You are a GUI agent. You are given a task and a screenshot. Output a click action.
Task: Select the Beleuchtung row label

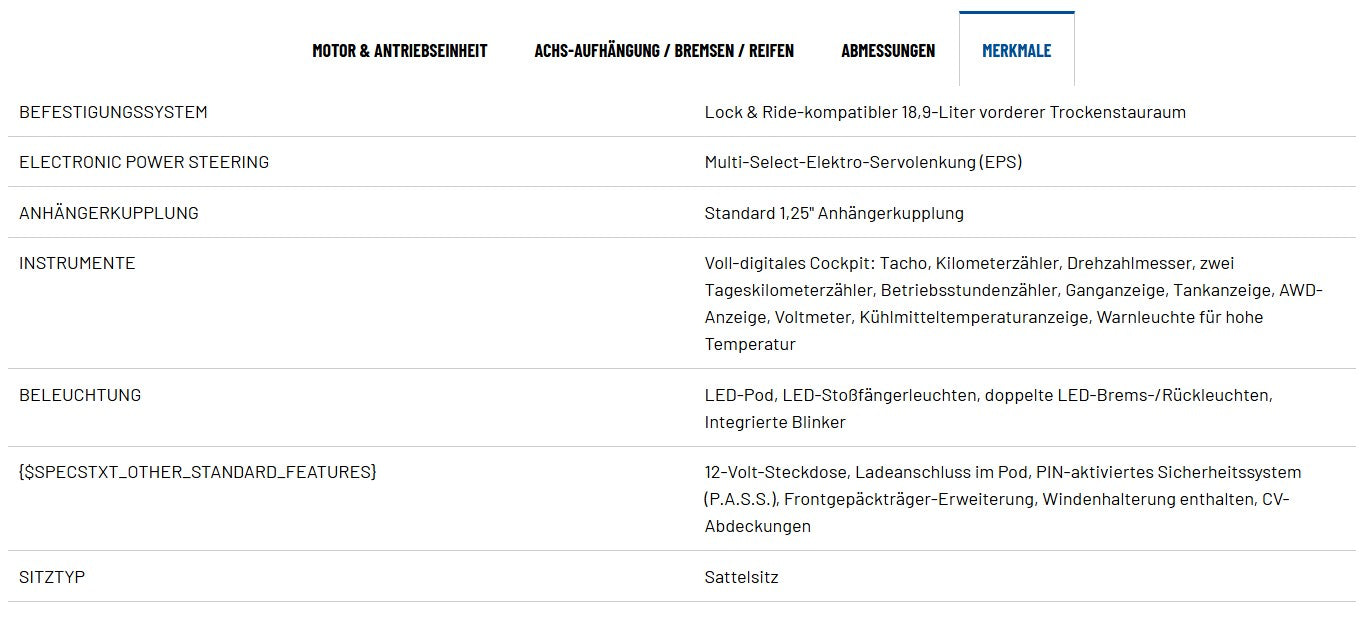click(80, 395)
